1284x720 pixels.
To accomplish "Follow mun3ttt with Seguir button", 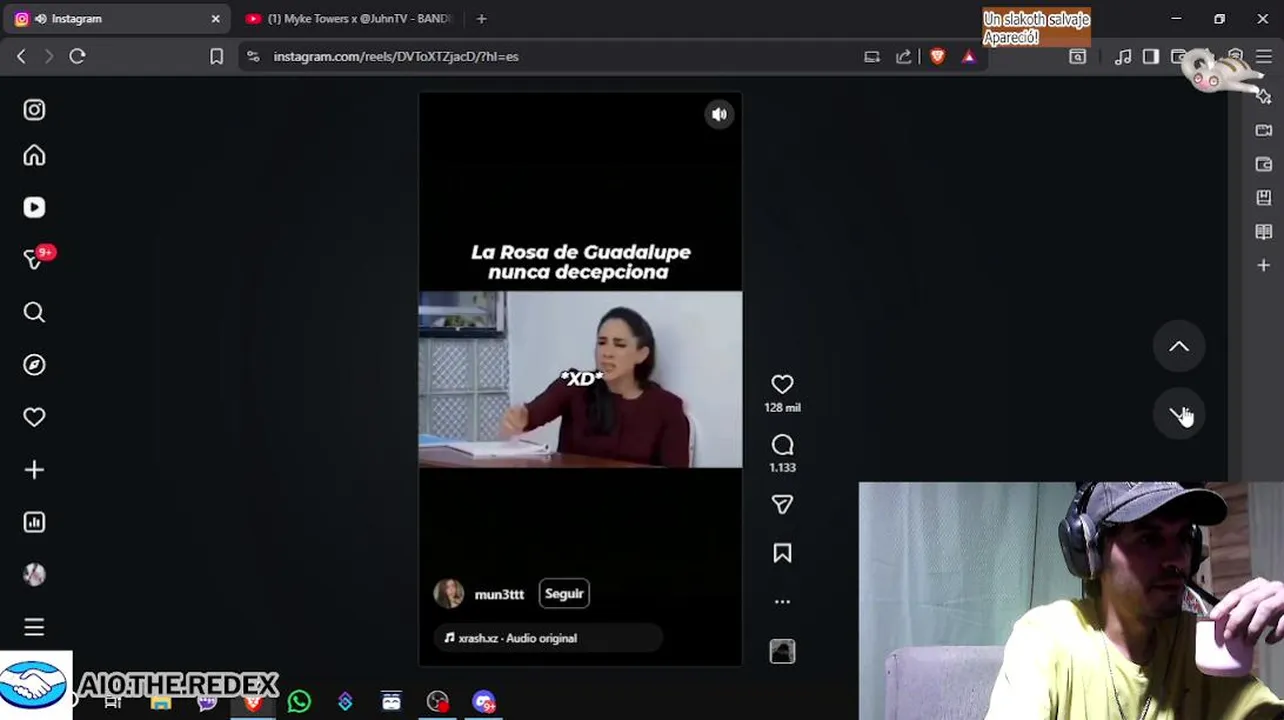I will [564, 594].
